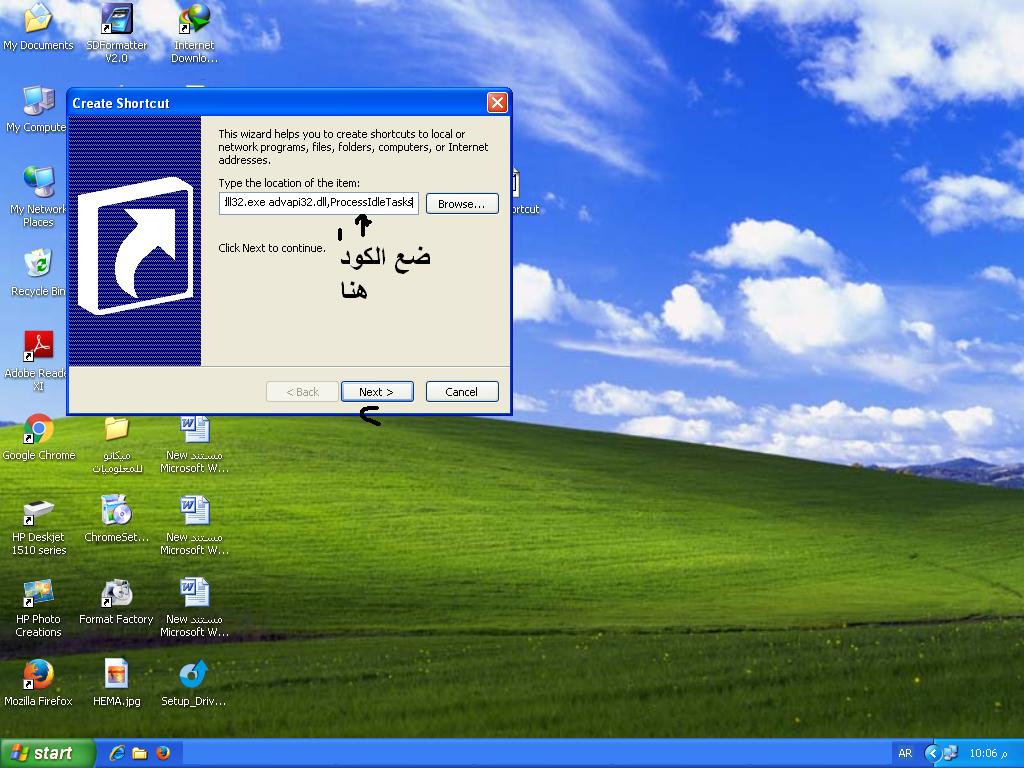Select New Microsoft Word document beside Format Factory
This screenshot has height=768, width=1024.
click(x=194, y=608)
